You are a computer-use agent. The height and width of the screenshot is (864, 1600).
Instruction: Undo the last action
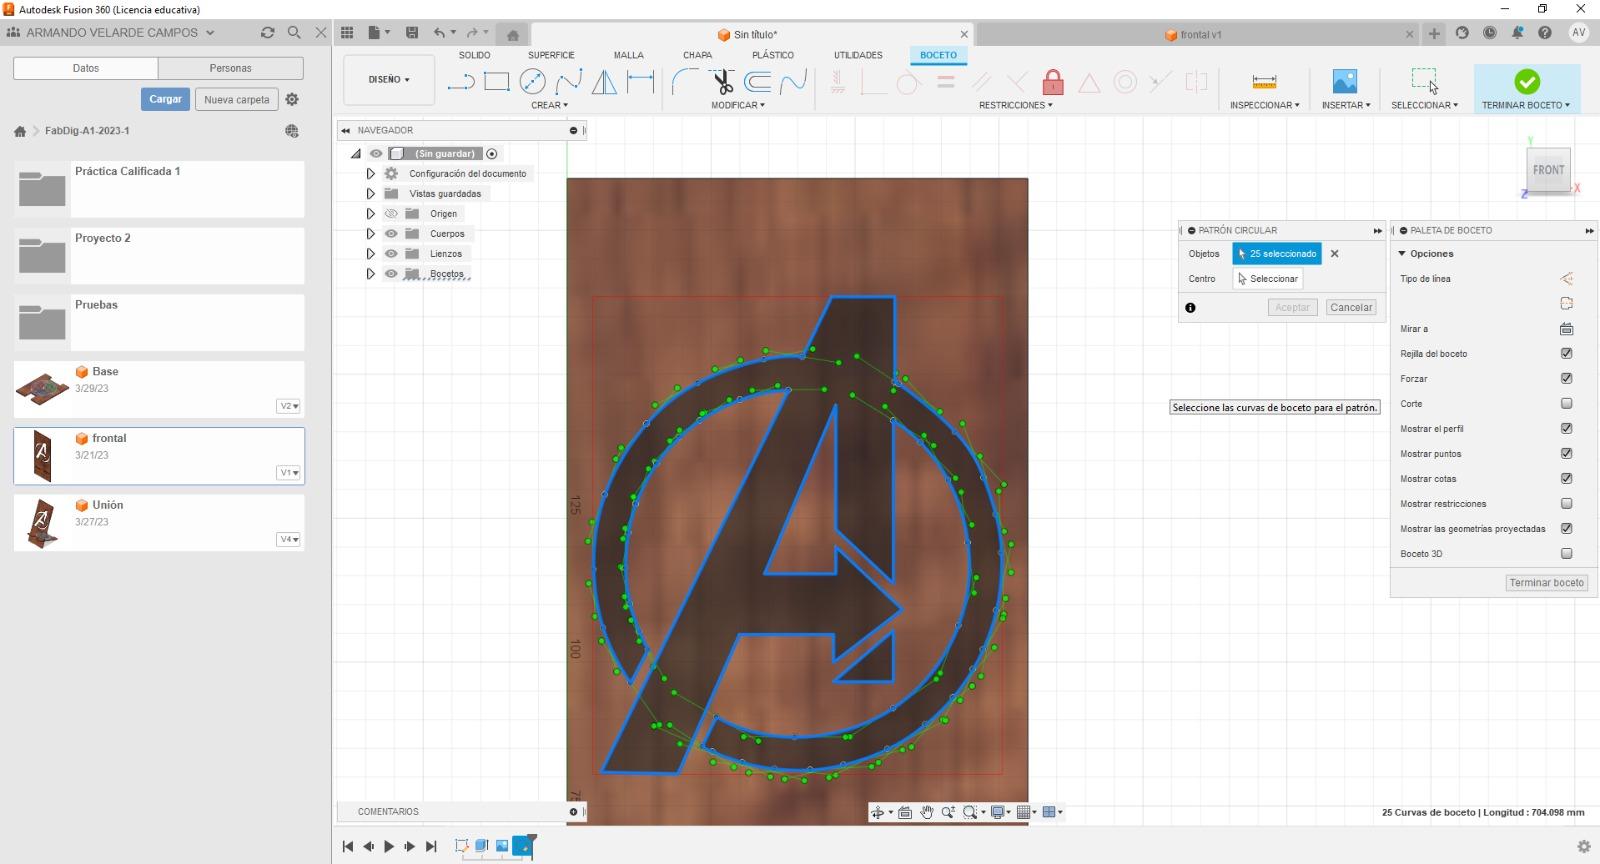(x=439, y=33)
